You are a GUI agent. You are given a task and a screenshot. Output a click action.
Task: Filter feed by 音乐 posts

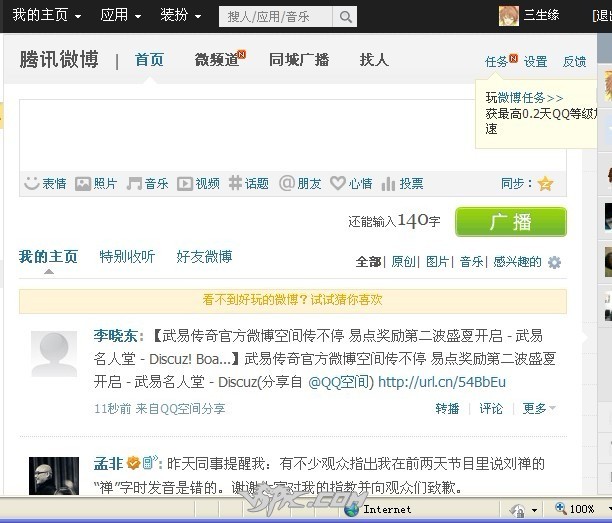[471, 262]
